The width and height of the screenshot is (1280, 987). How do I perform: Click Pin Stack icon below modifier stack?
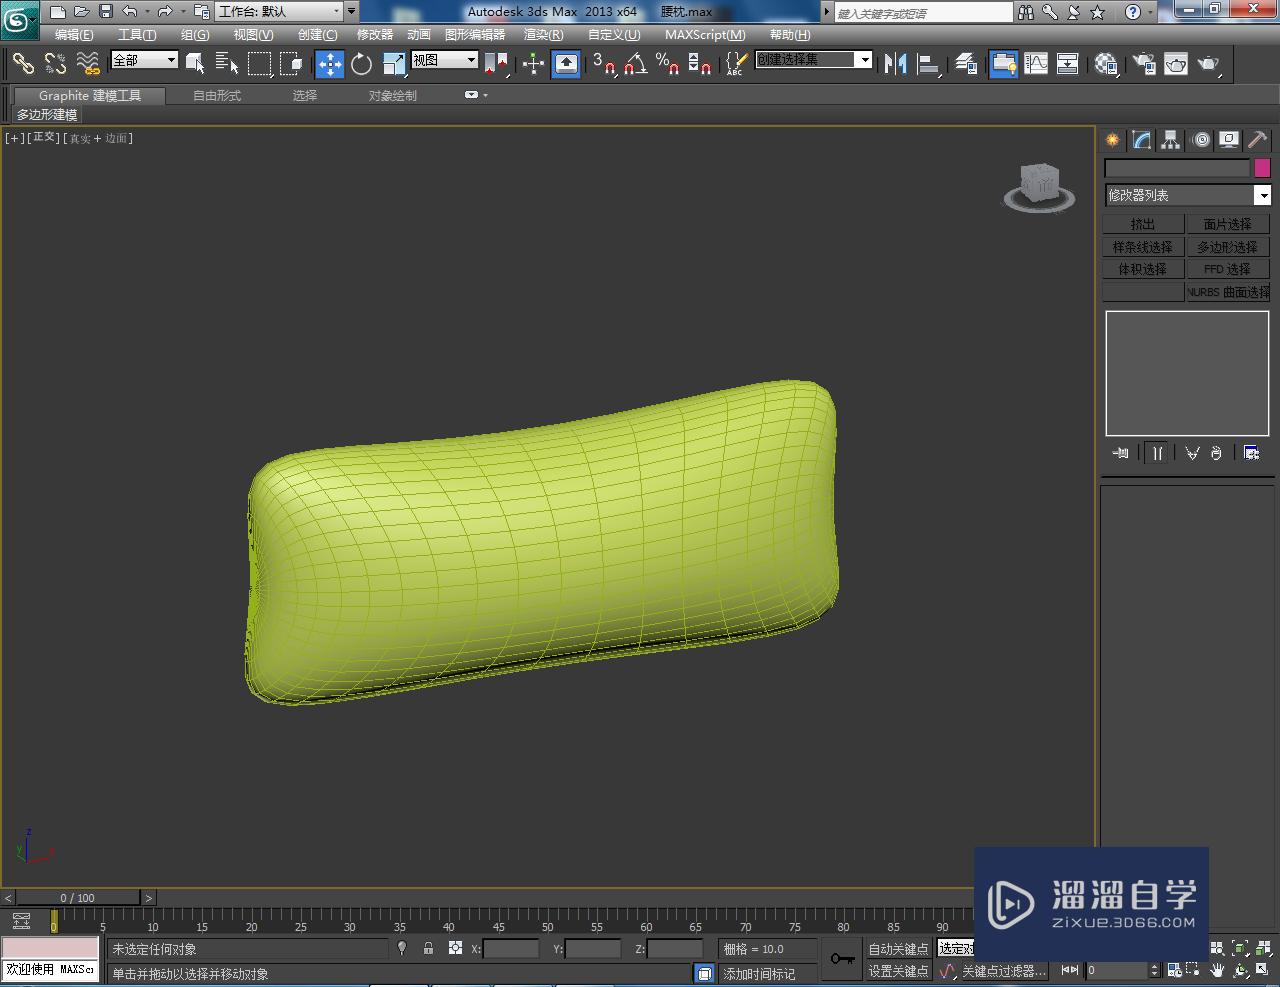(1121, 453)
